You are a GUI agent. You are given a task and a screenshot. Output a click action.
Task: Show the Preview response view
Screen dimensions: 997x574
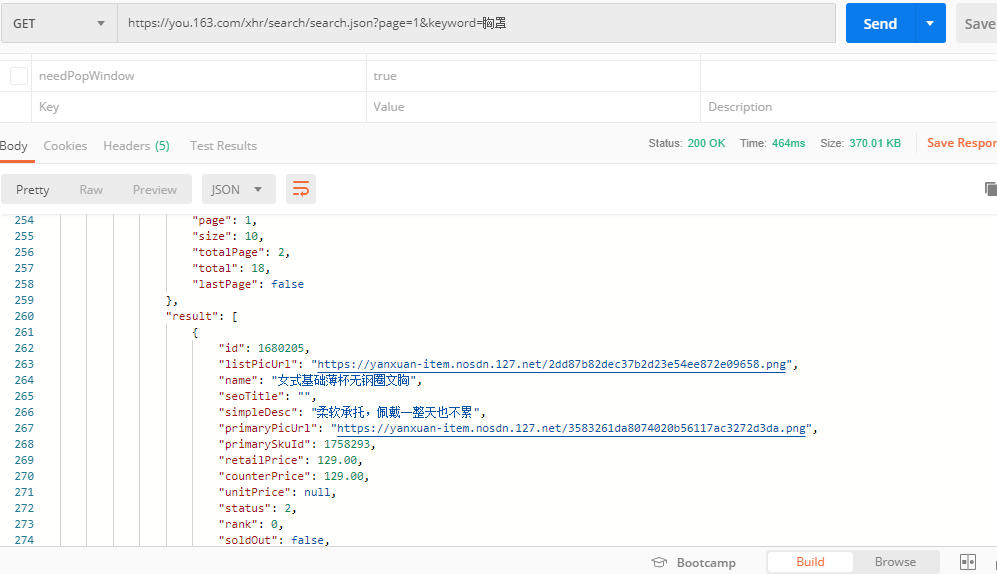pyautogui.click(x=154, y=189)
